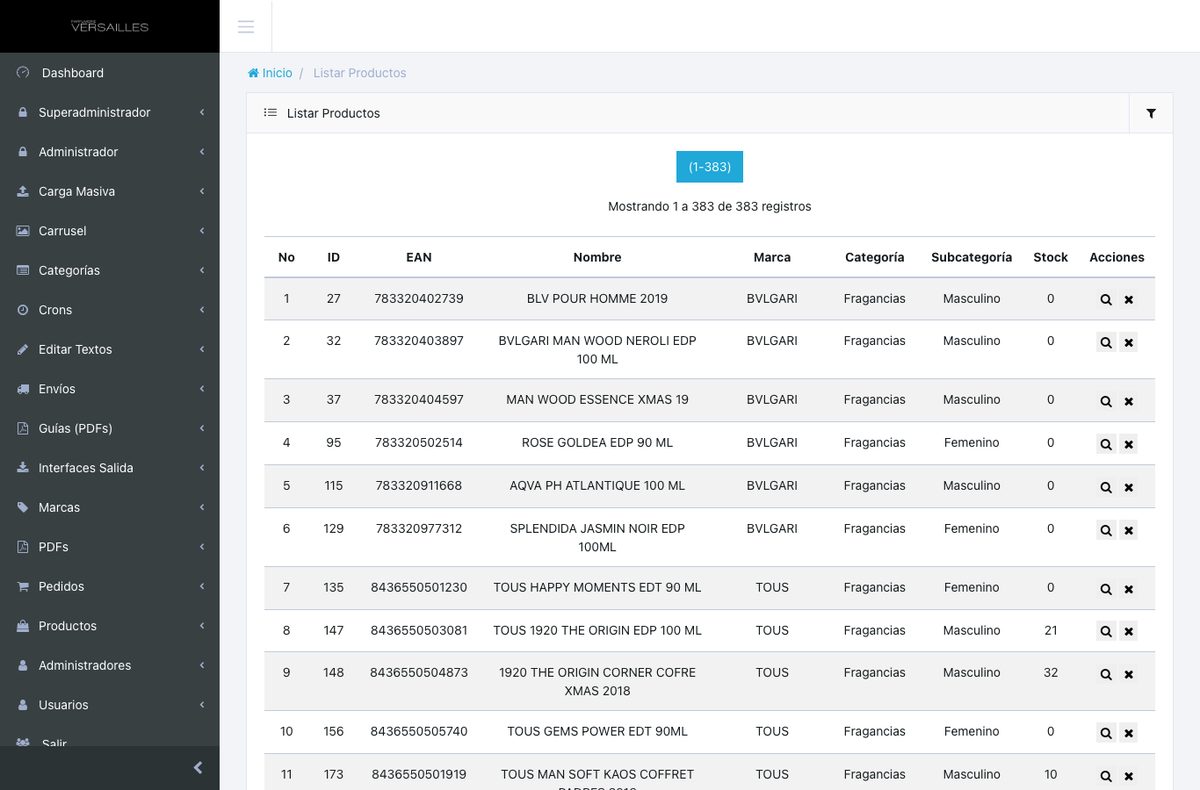The width and height of the screenshot is (1200, 790).
Task: Click the Subcategoría column header
Action: pyautogui.click(x=971, y=257)
